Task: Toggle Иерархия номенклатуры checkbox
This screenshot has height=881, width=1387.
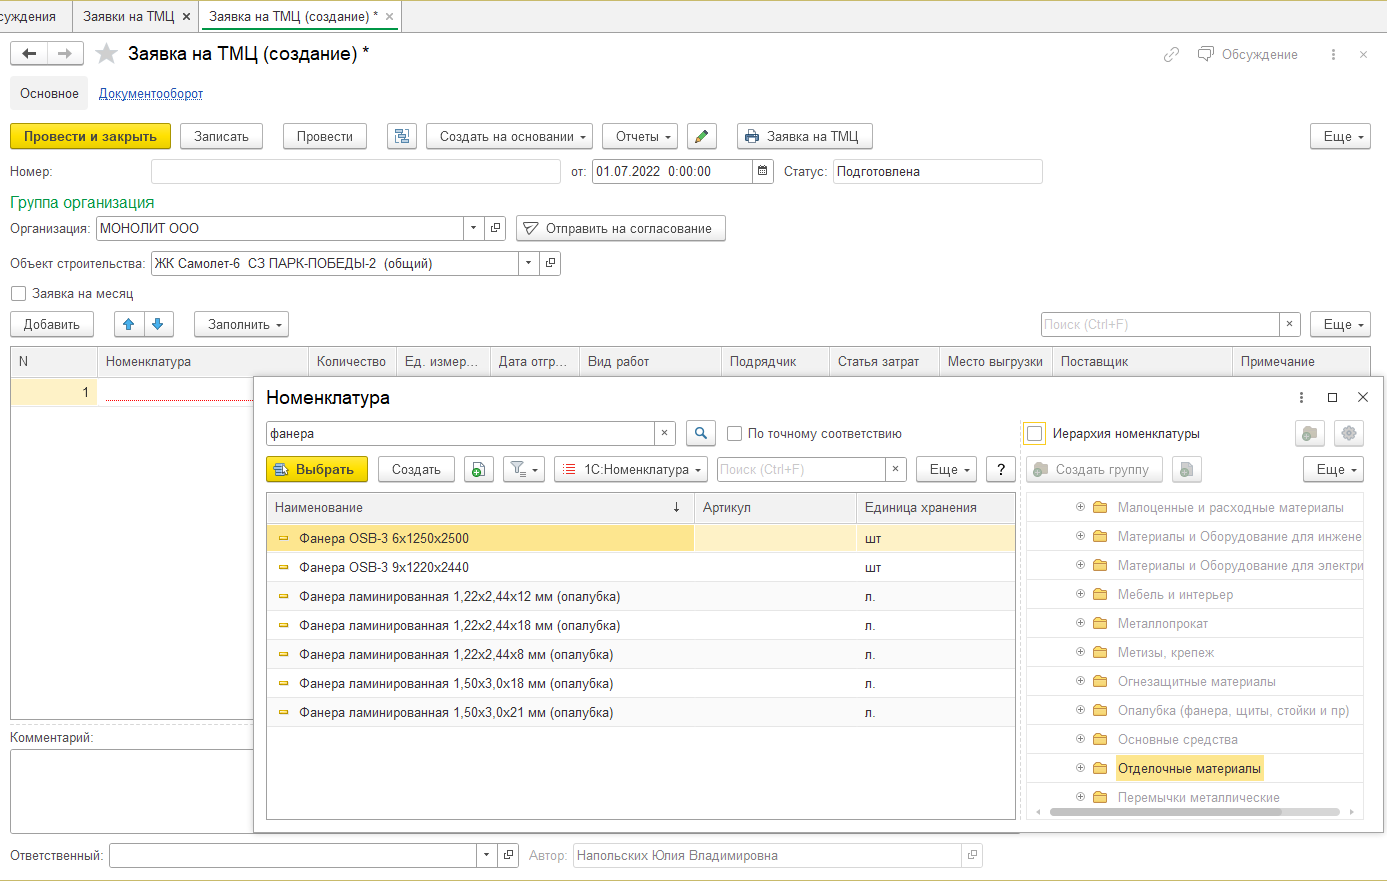Action: [1035, 434]
